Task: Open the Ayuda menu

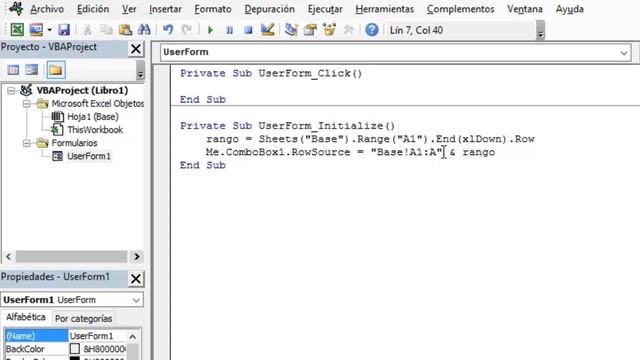Action: coord(569,9)
